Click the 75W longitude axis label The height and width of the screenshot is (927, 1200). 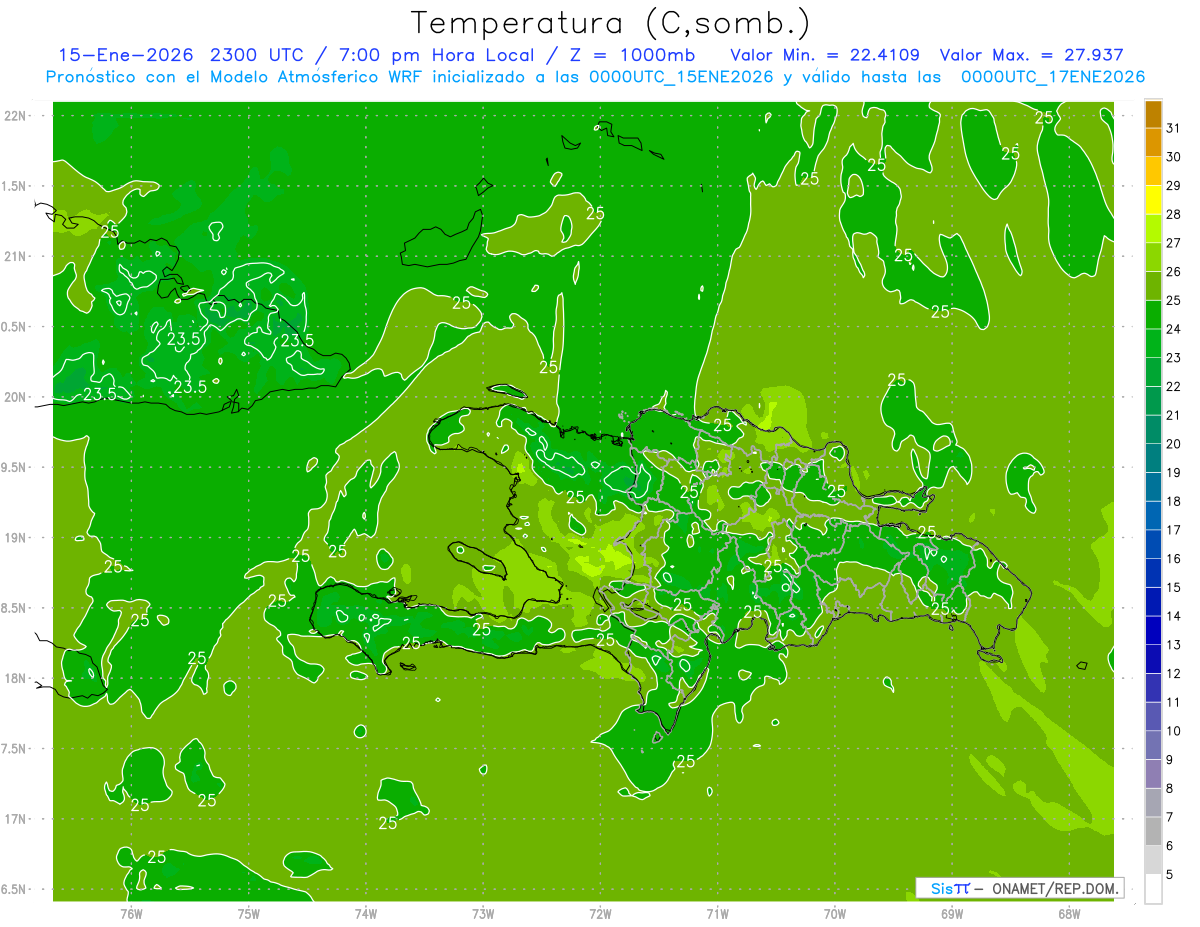[x=249, y=913]
